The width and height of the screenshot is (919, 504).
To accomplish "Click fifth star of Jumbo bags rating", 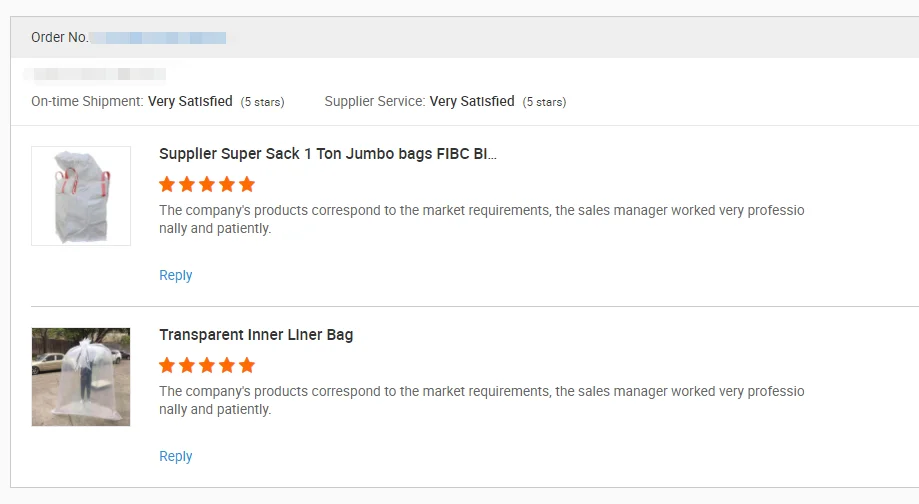I will pyautogui.click(x=247, y=184).
